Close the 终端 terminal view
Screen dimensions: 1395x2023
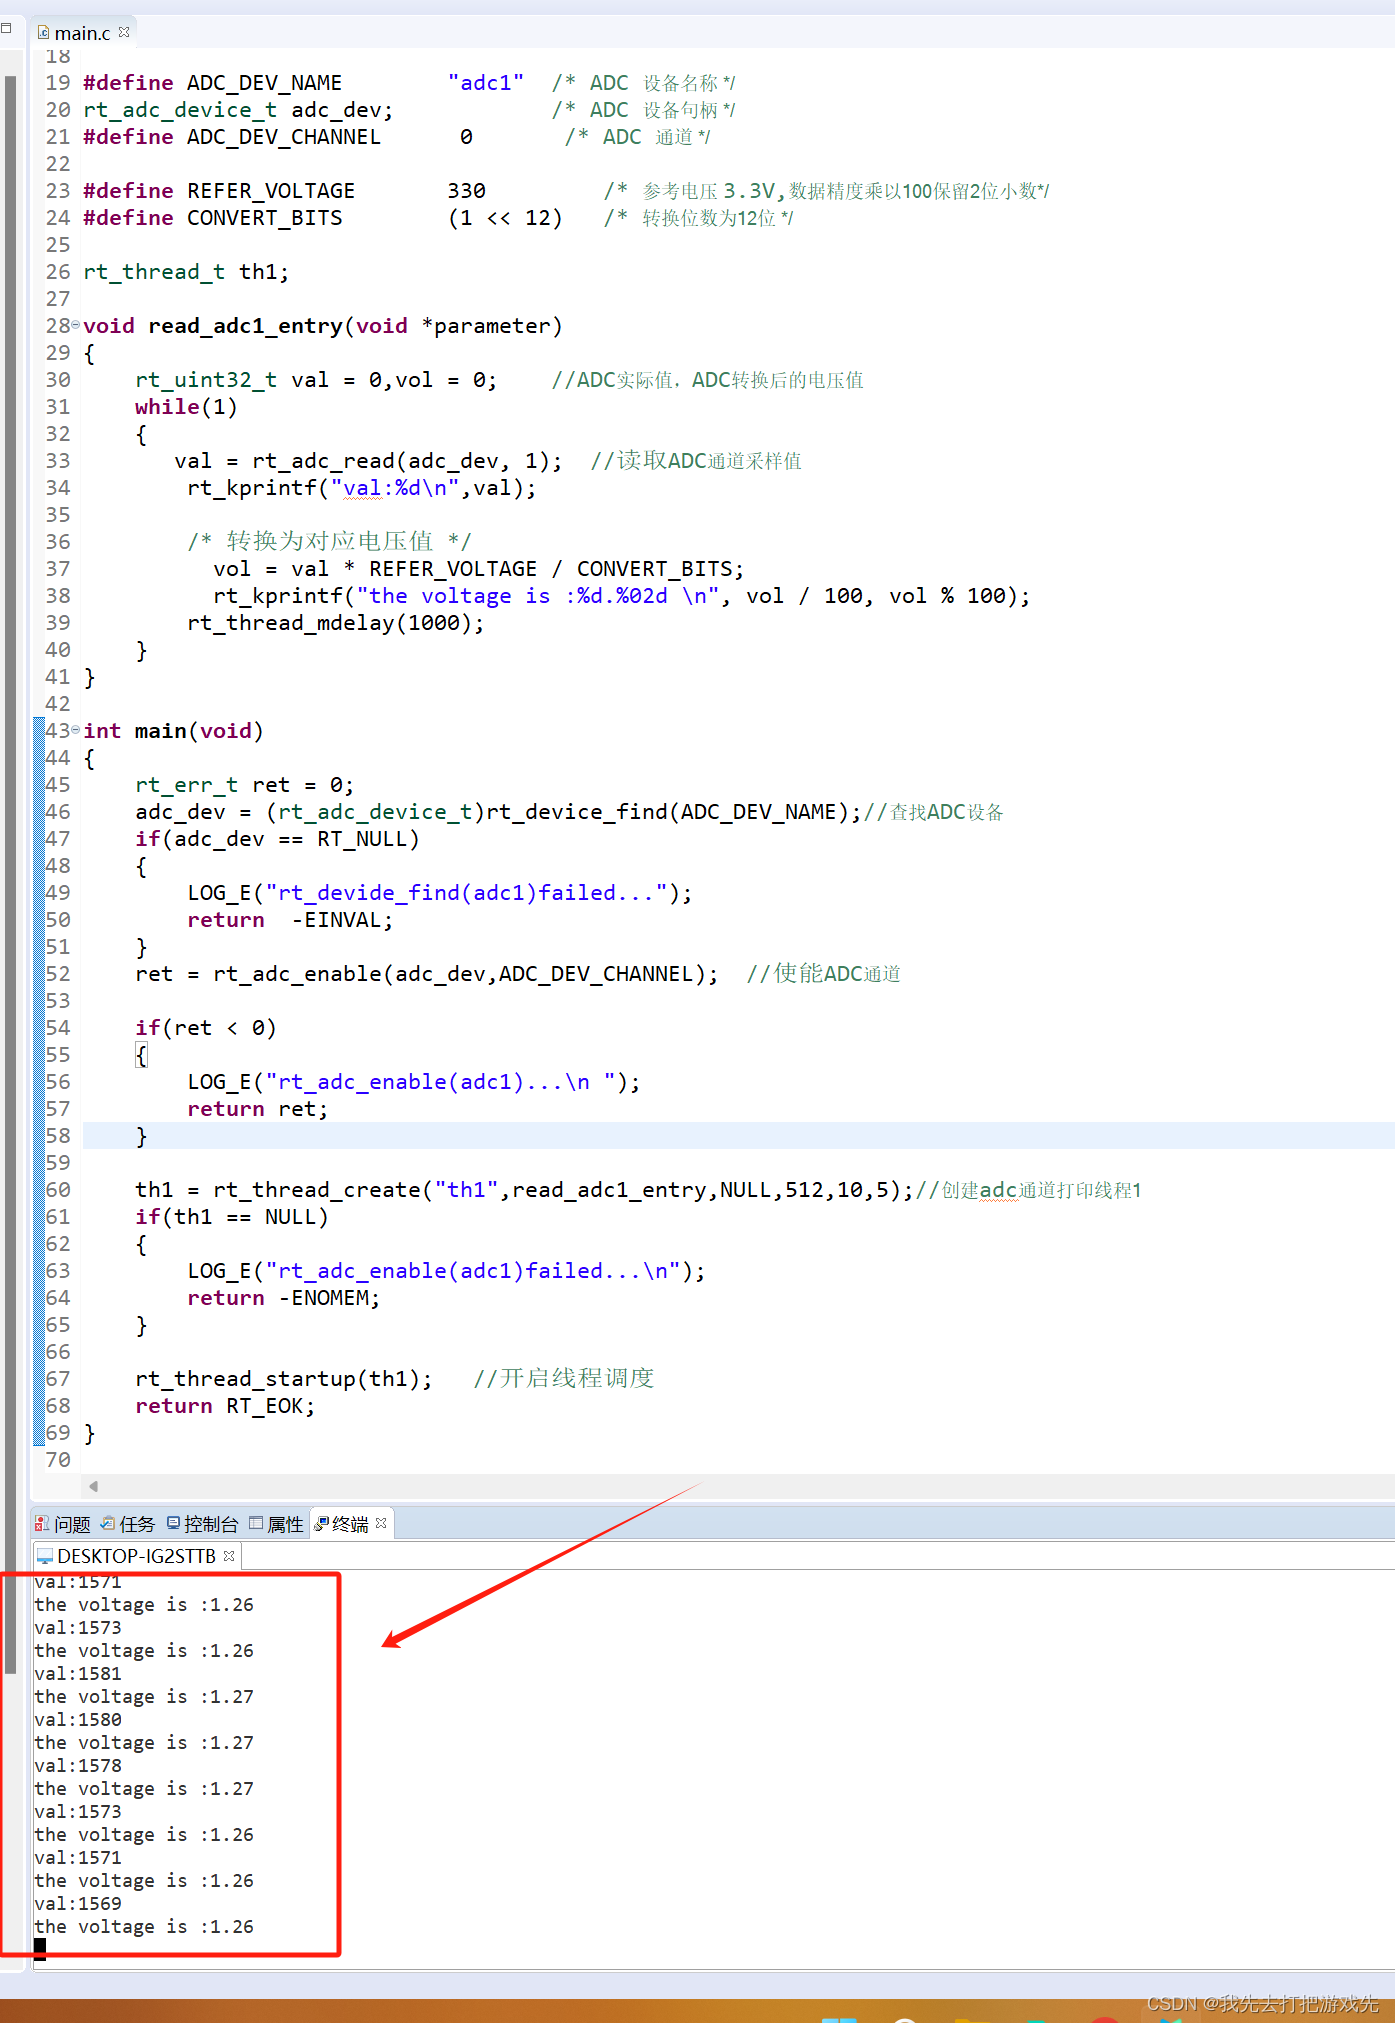[381, 1523]
